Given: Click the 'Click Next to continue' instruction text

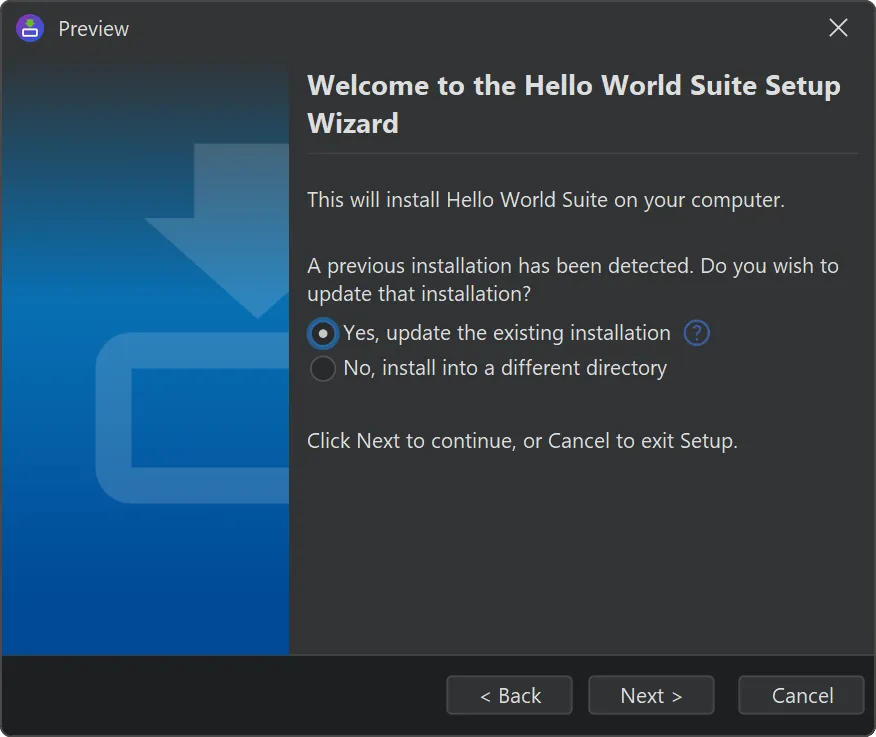Looking at the screenshot, I should (522, 441).
